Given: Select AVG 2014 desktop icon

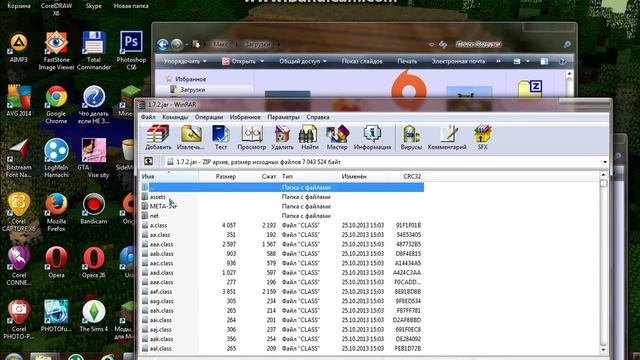Looking at the screenshot, I should tap(18, 101).
